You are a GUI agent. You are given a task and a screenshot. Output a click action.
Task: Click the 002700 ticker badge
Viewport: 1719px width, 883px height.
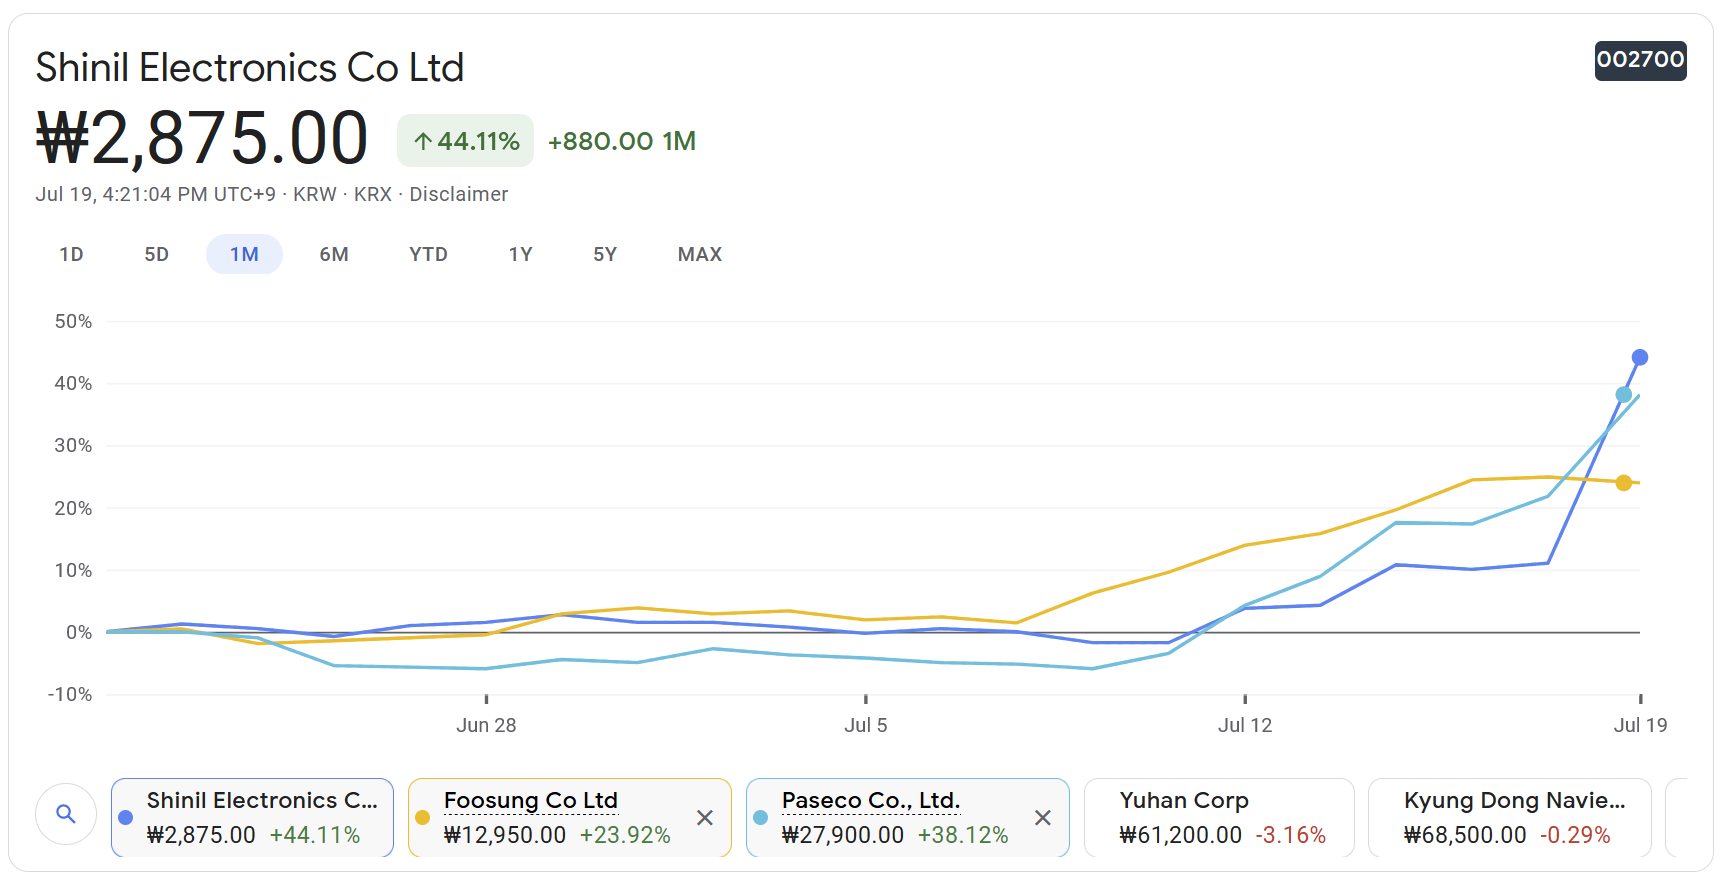[x=1639, y=60]
